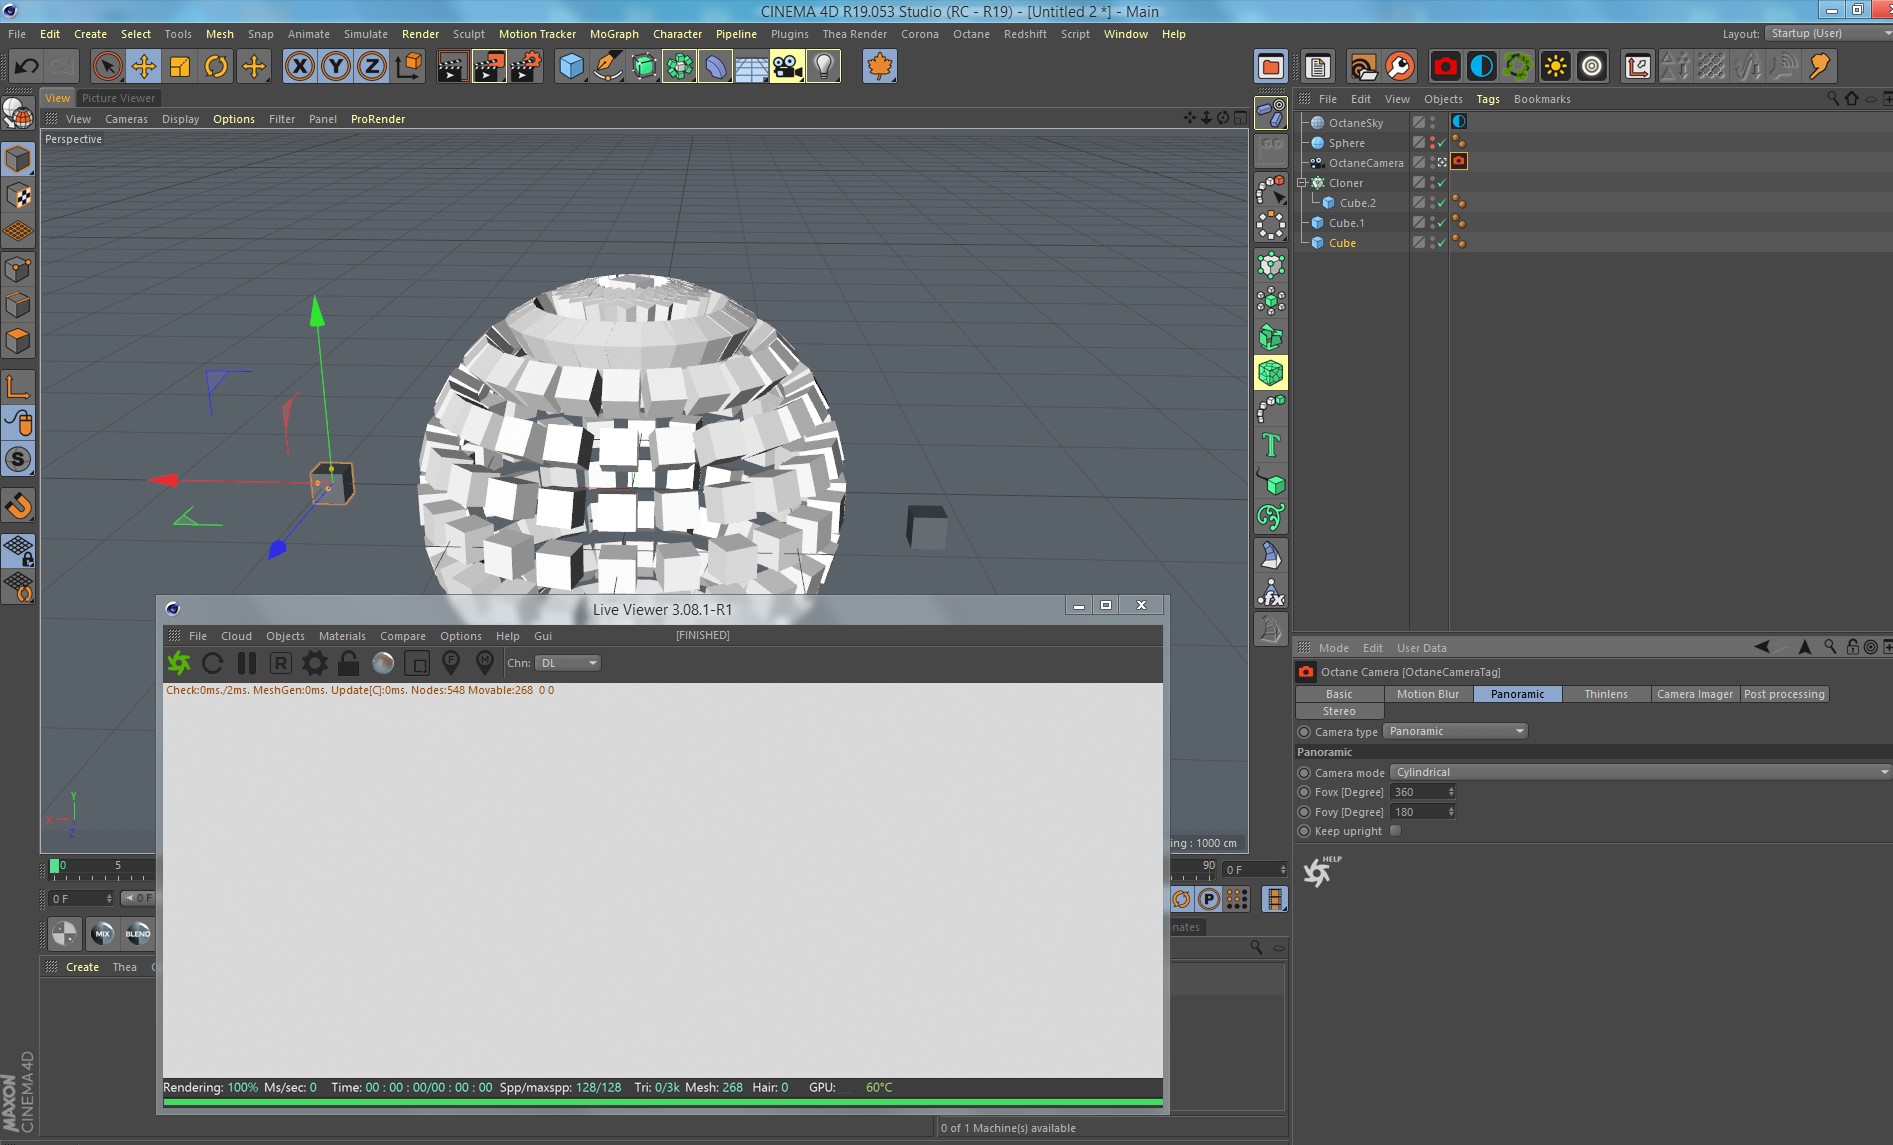Open the Render Settings clapperboard icon
The image size is (1893, 1145).
526,67
